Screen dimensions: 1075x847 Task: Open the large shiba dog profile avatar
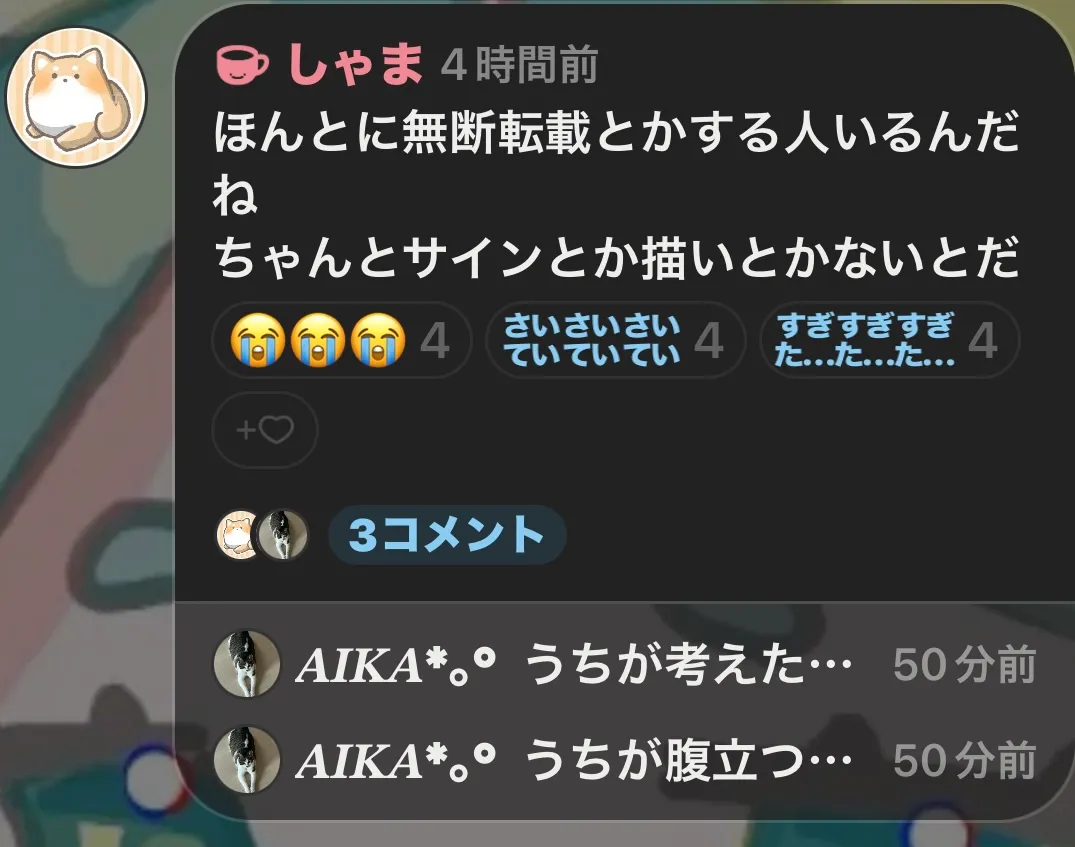tap(76, 97)
